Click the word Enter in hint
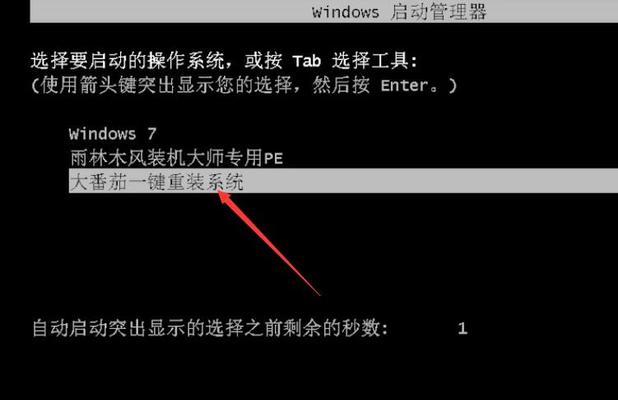 click(x=405, y=85)
